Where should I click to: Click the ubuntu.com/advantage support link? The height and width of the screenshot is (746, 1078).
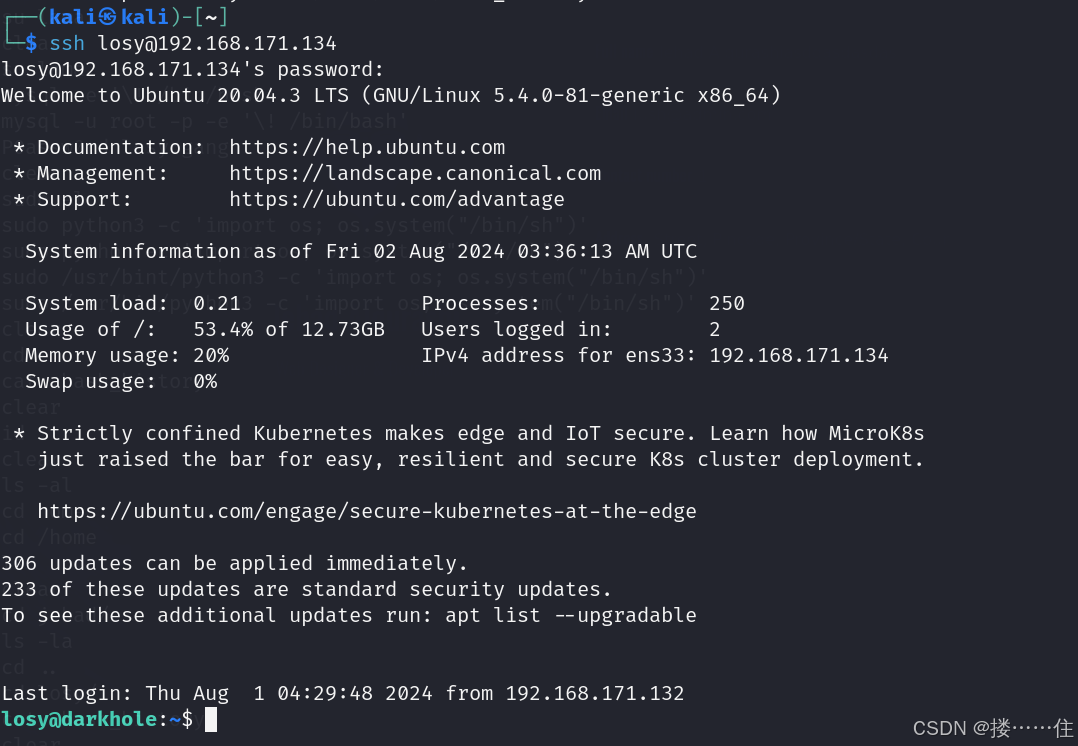[x=397, y=199]
